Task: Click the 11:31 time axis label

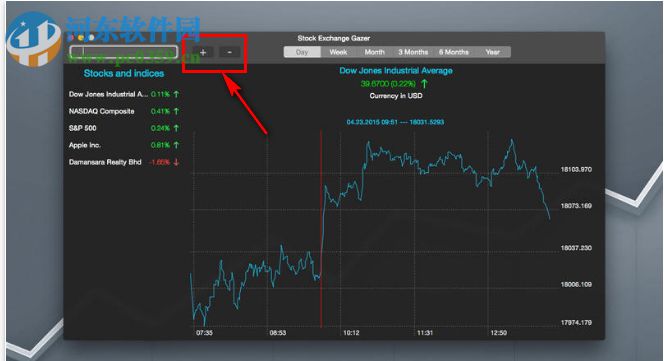Action: click(x=425, y=333)
